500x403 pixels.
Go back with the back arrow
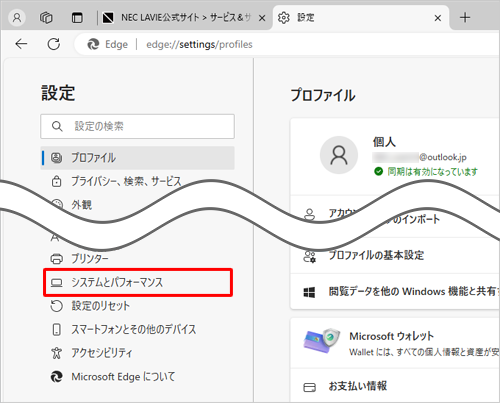(21, 44)
